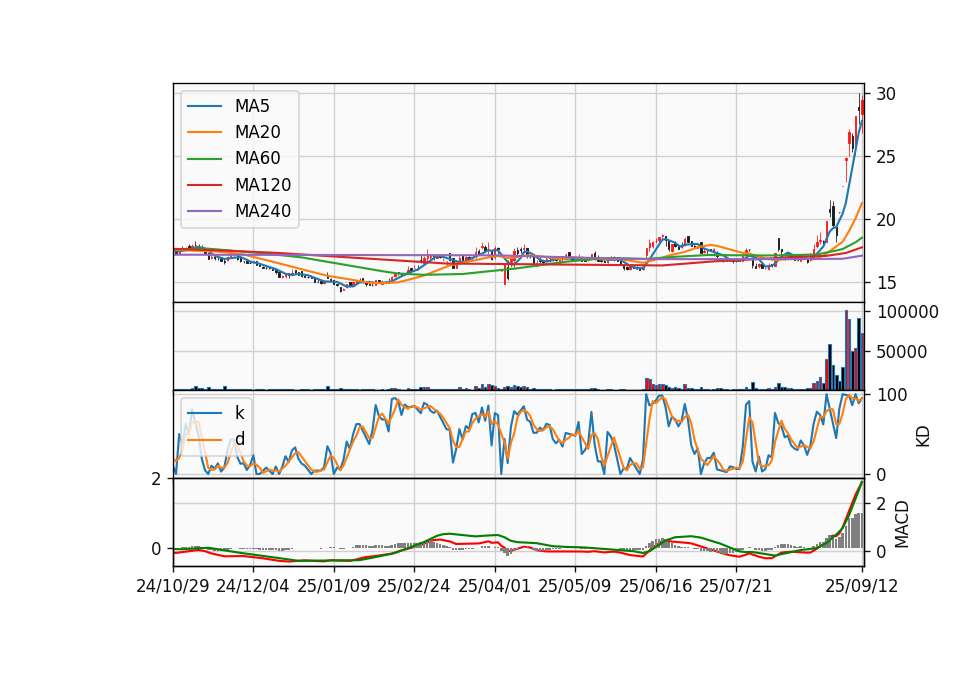960x690 pixels.
Task: Click the red MA120 legend line sample
Action: pyautogui.click(x=205, y=185)
